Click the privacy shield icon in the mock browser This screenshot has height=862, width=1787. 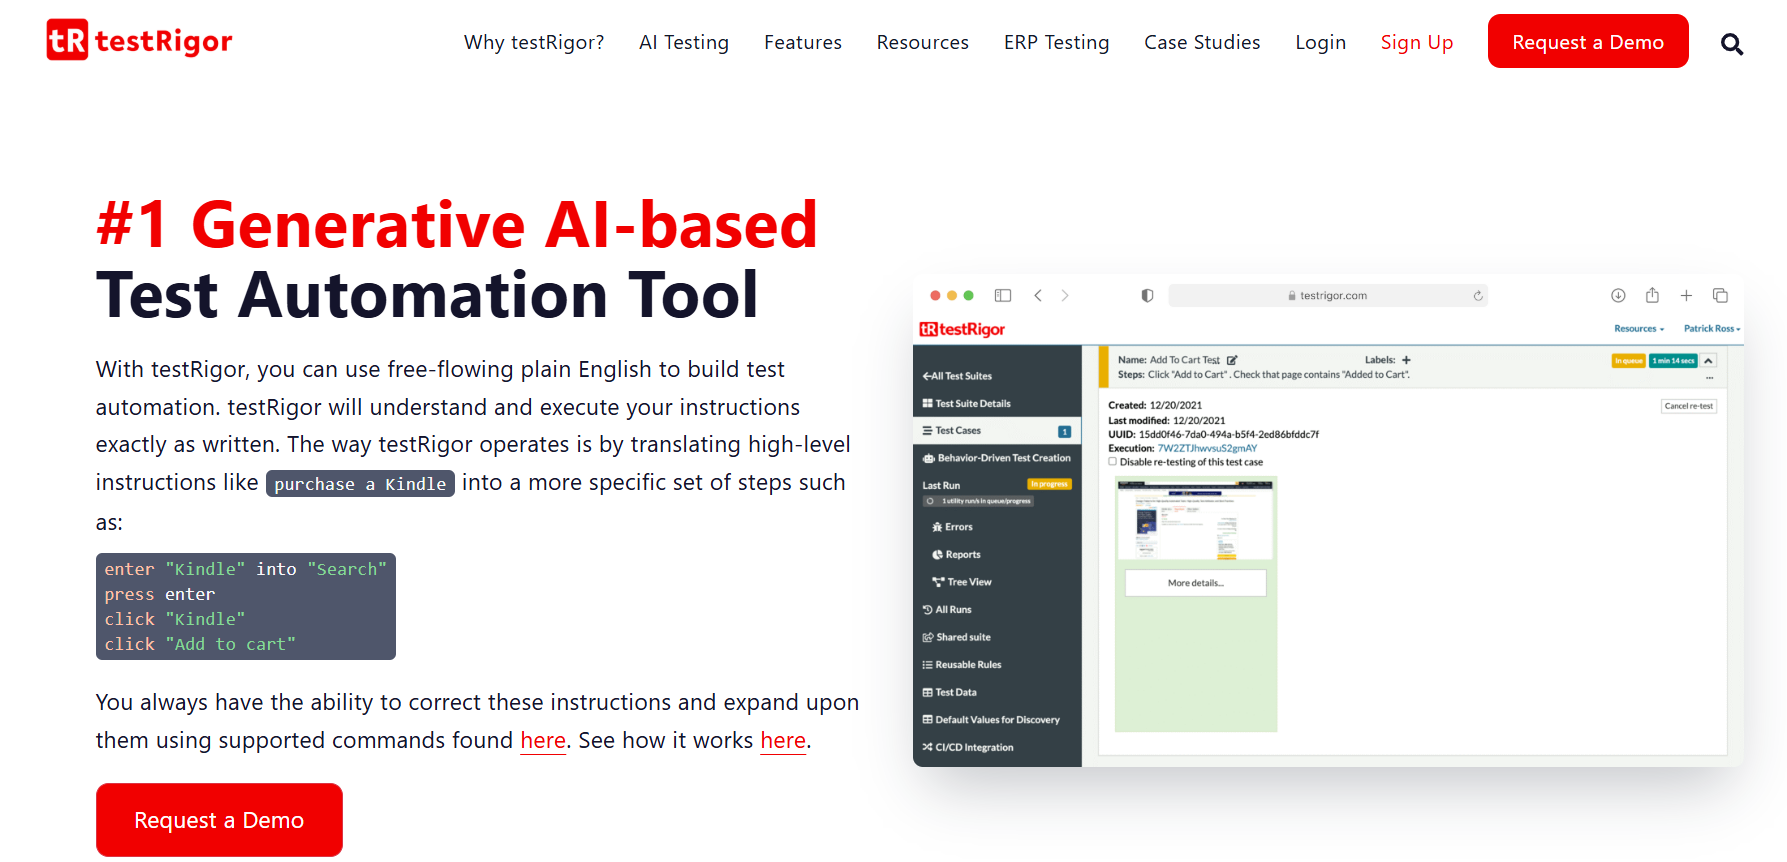click(1147, 295)
